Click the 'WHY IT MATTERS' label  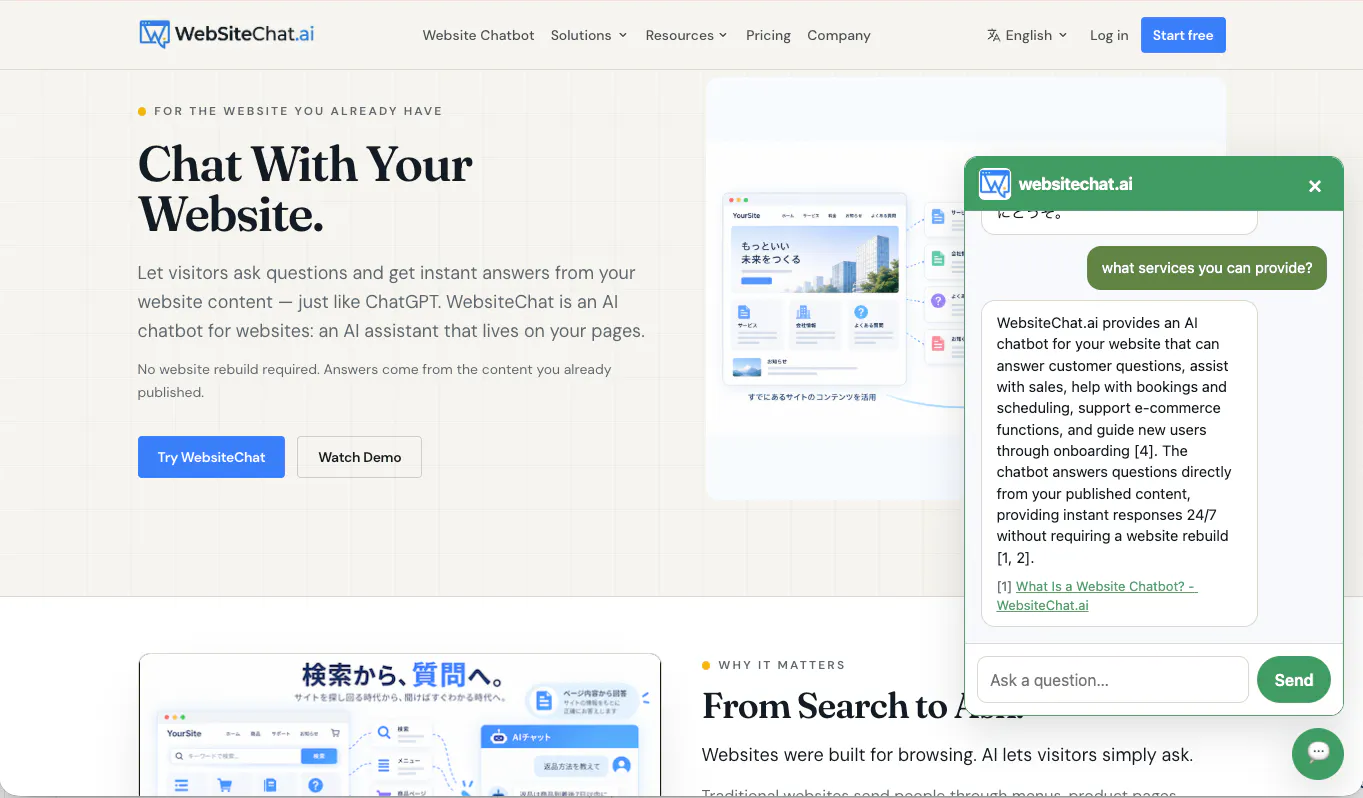point(782,665)
